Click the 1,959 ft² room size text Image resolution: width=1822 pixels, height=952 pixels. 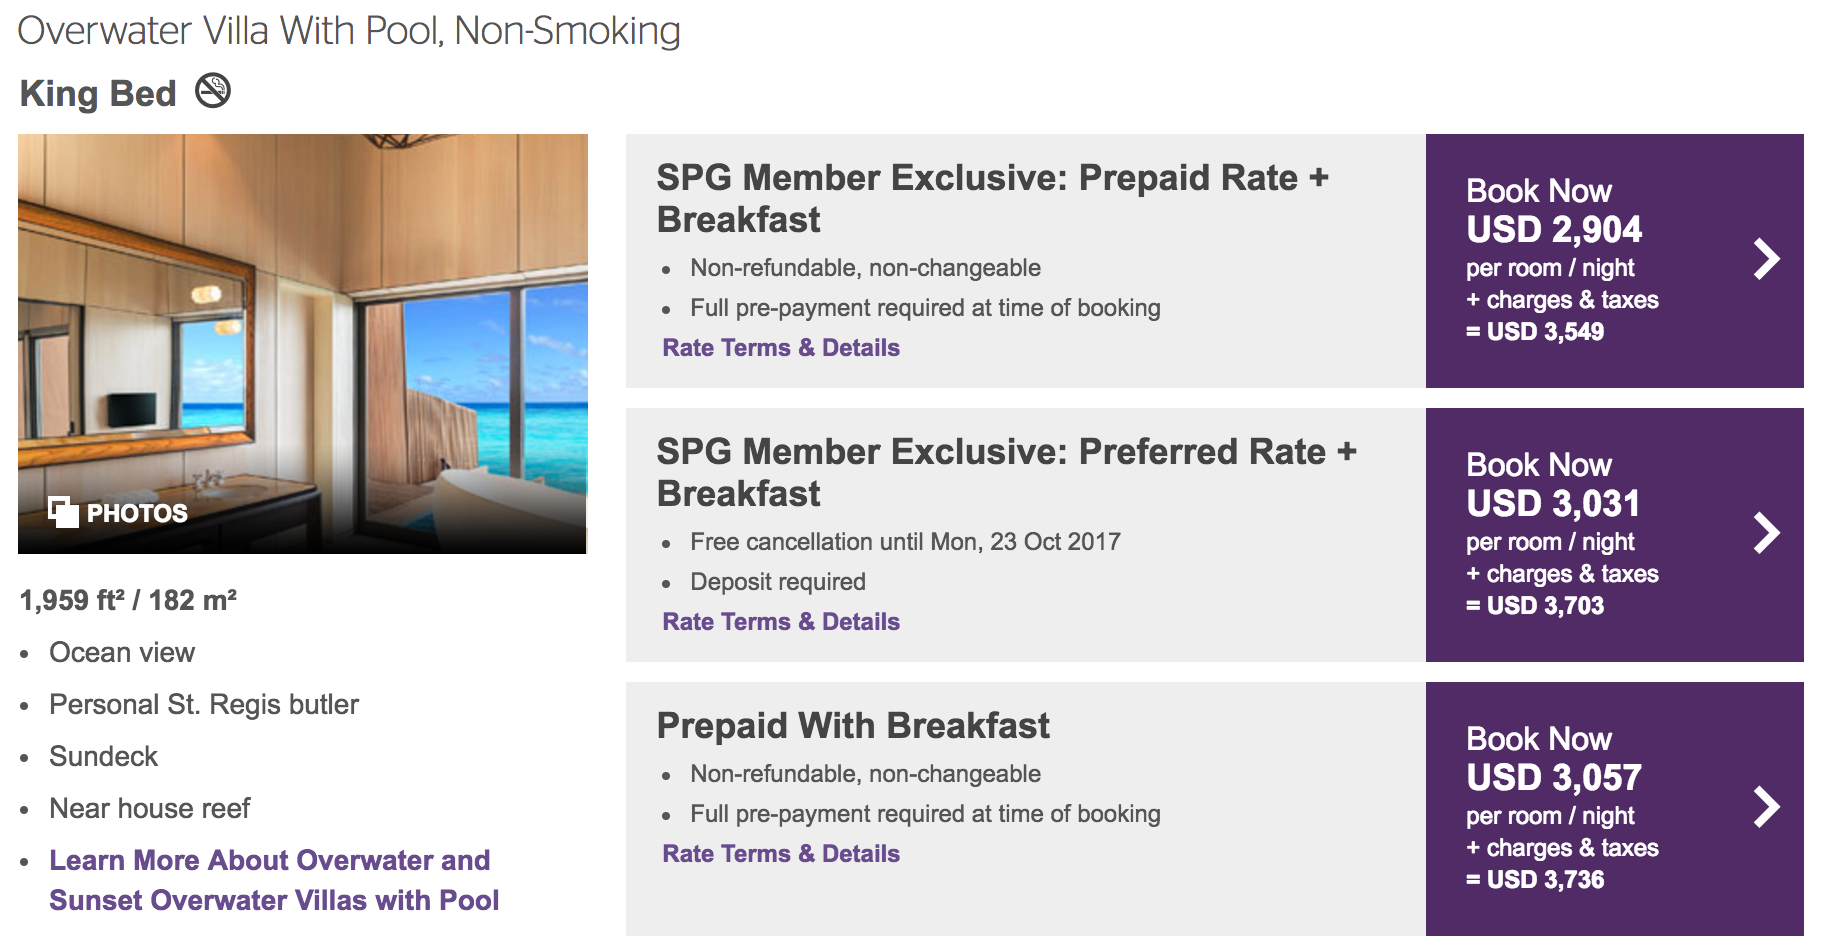coord(128,600)
